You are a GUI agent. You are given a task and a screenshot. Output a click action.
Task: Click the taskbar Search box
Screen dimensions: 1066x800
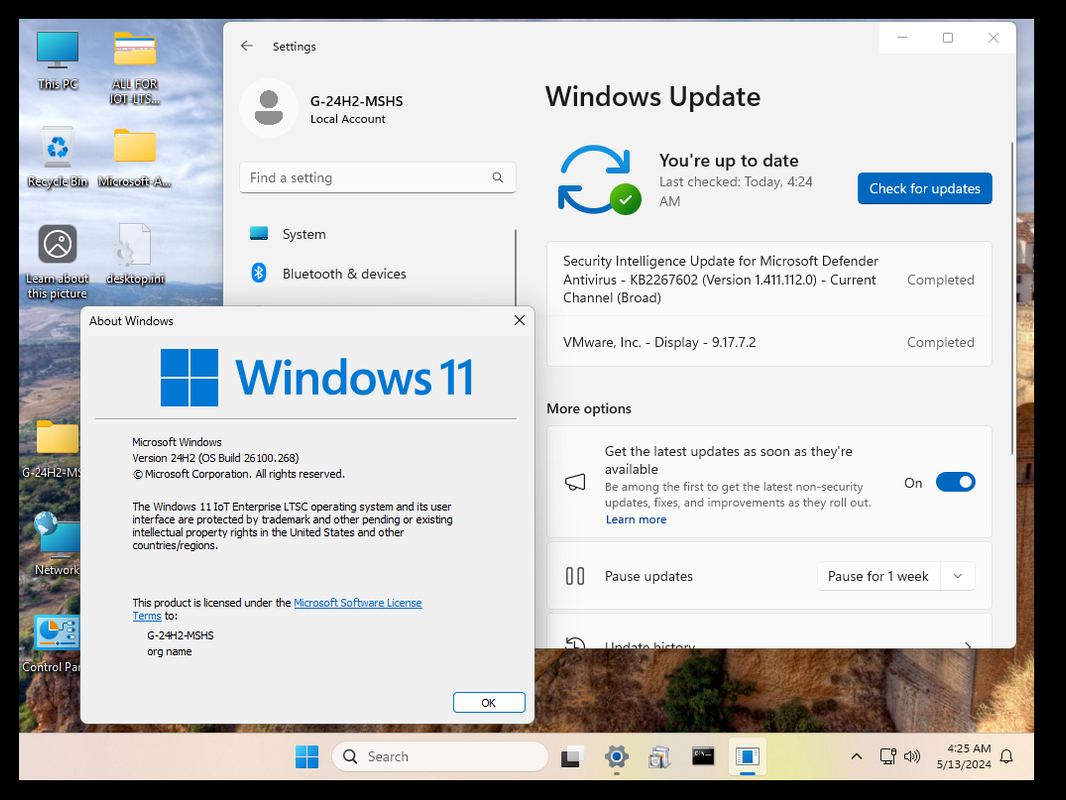tap(440, 756)
